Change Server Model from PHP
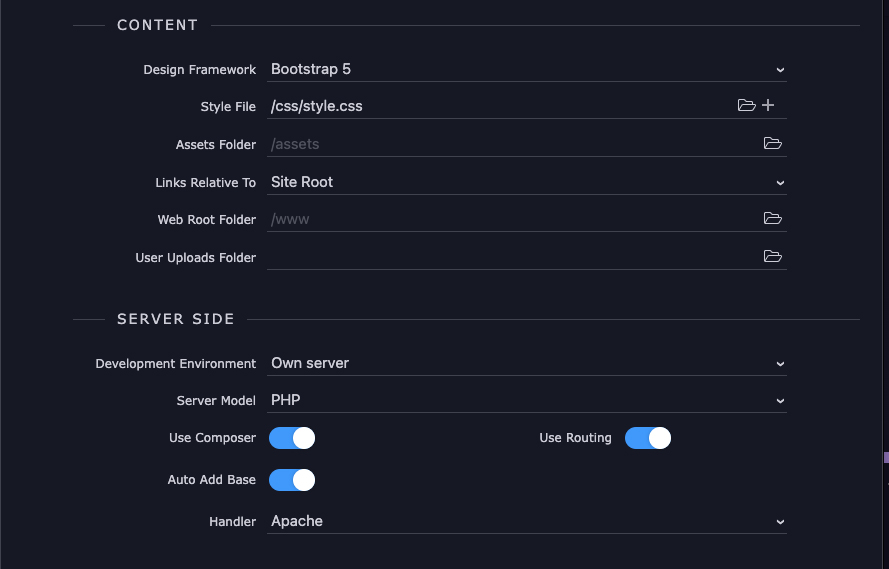This screenshot has height=569, width=889. [527, 400]
